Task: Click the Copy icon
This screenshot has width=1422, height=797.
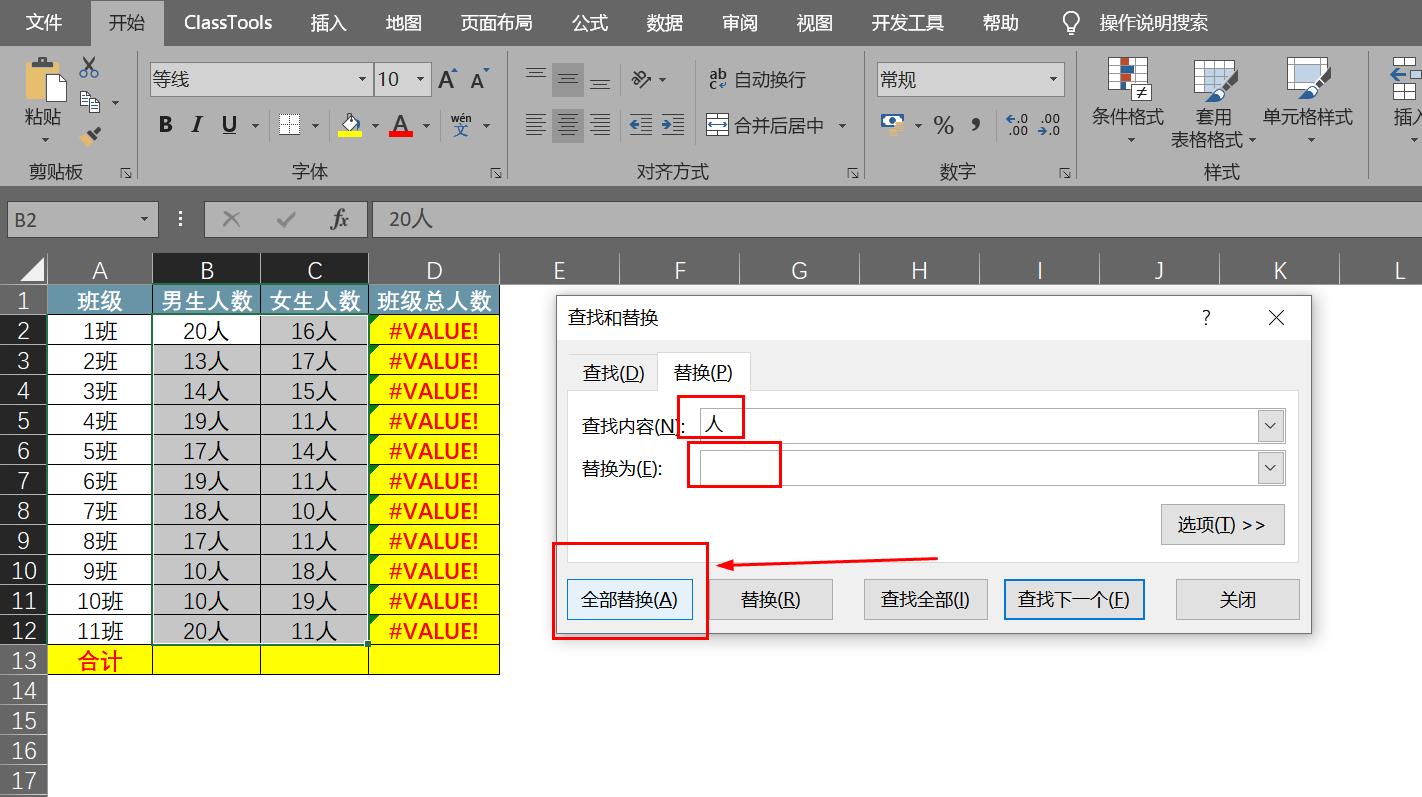Action: click(x=90, y=102)
